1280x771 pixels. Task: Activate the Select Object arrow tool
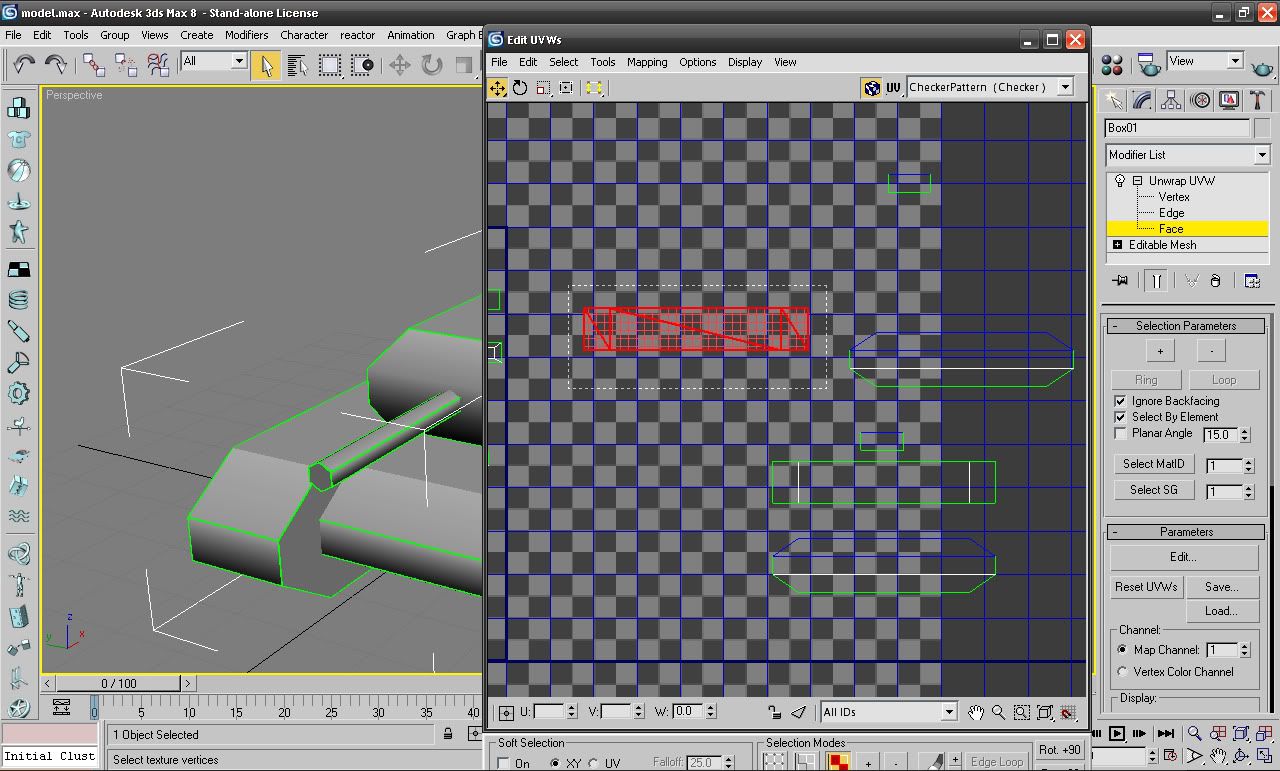tap(265, 65)
